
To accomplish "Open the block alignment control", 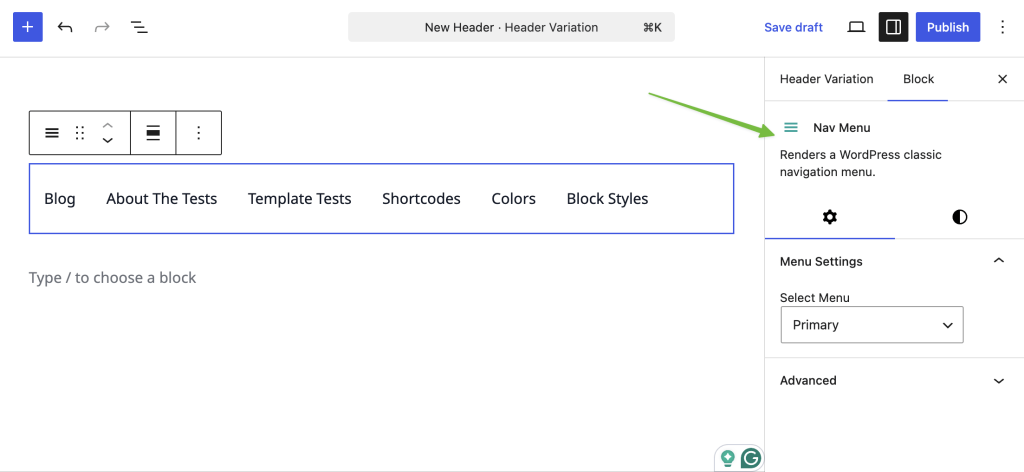I will [153, 133].
